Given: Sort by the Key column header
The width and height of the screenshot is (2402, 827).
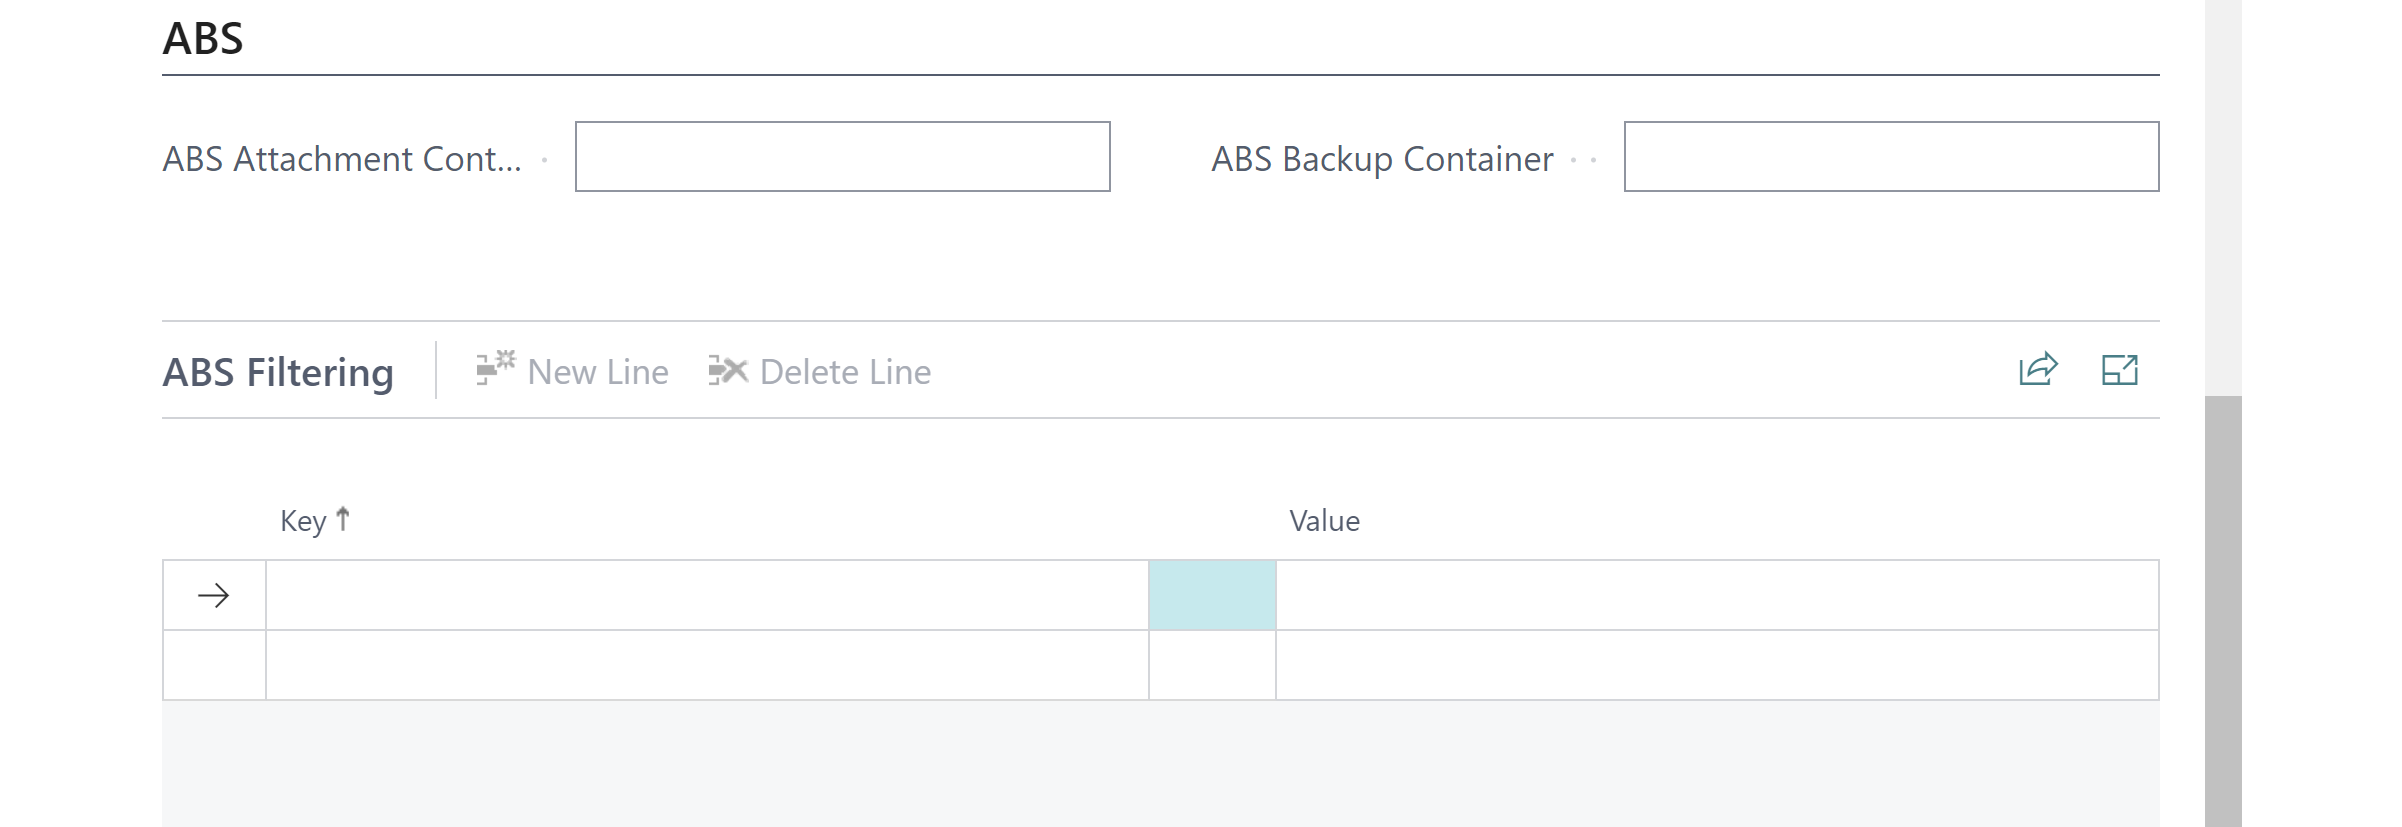Looking at the screenshot, I should 303,521.
